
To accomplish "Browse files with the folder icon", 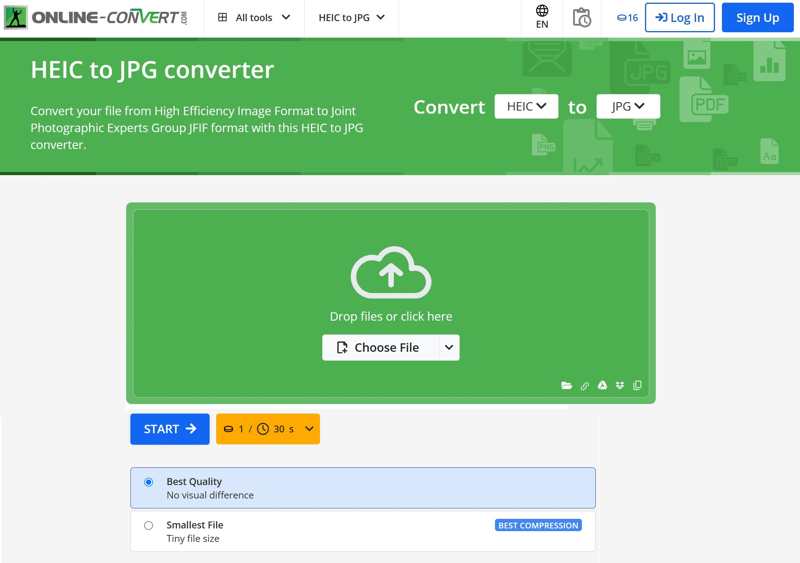I will 566,385.
